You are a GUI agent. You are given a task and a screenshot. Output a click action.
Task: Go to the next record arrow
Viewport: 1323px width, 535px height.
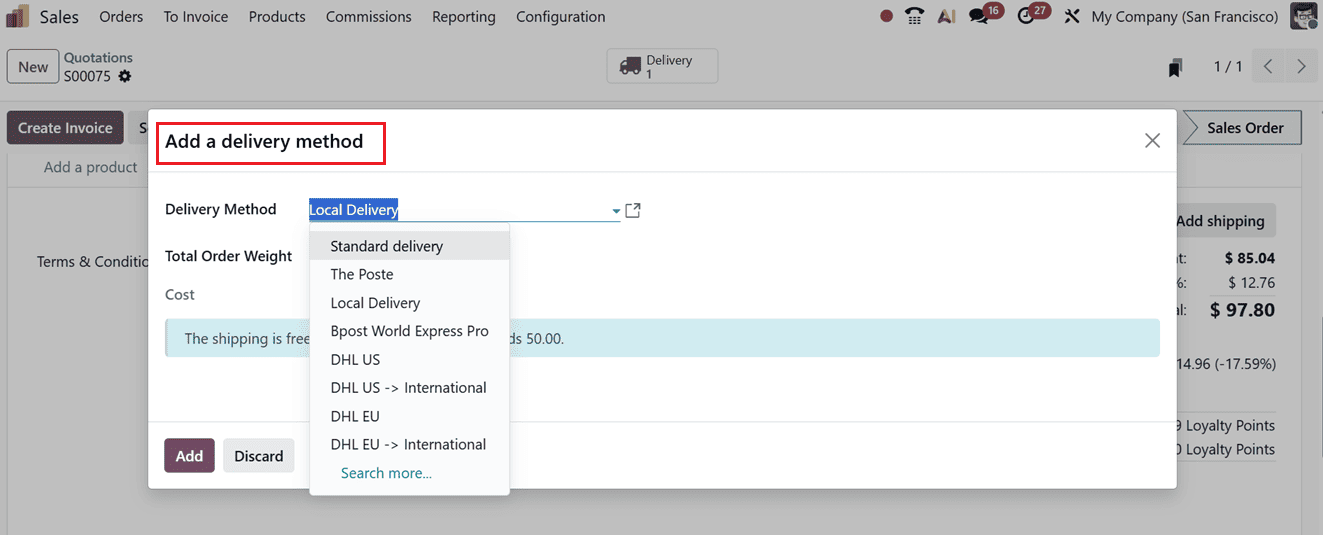pos(1301,67)
